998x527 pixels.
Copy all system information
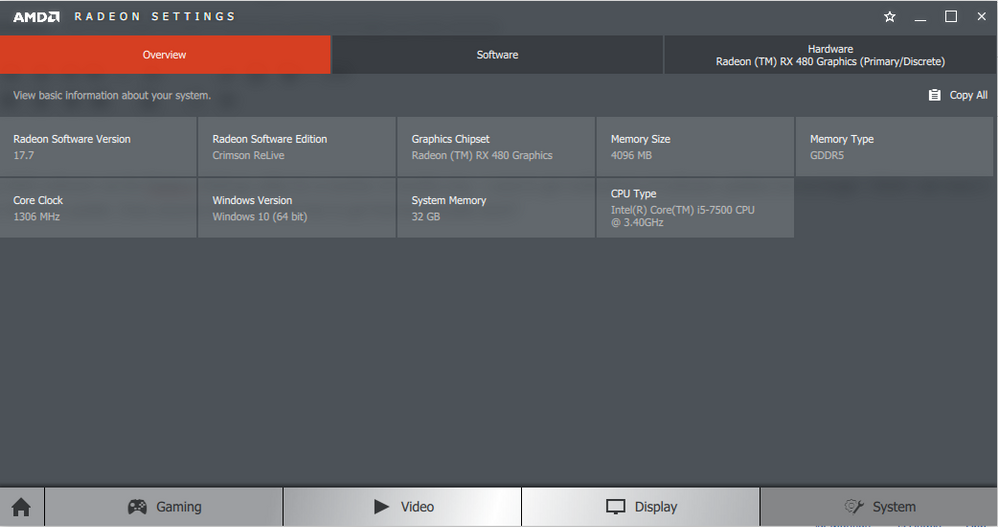[958, 95]
